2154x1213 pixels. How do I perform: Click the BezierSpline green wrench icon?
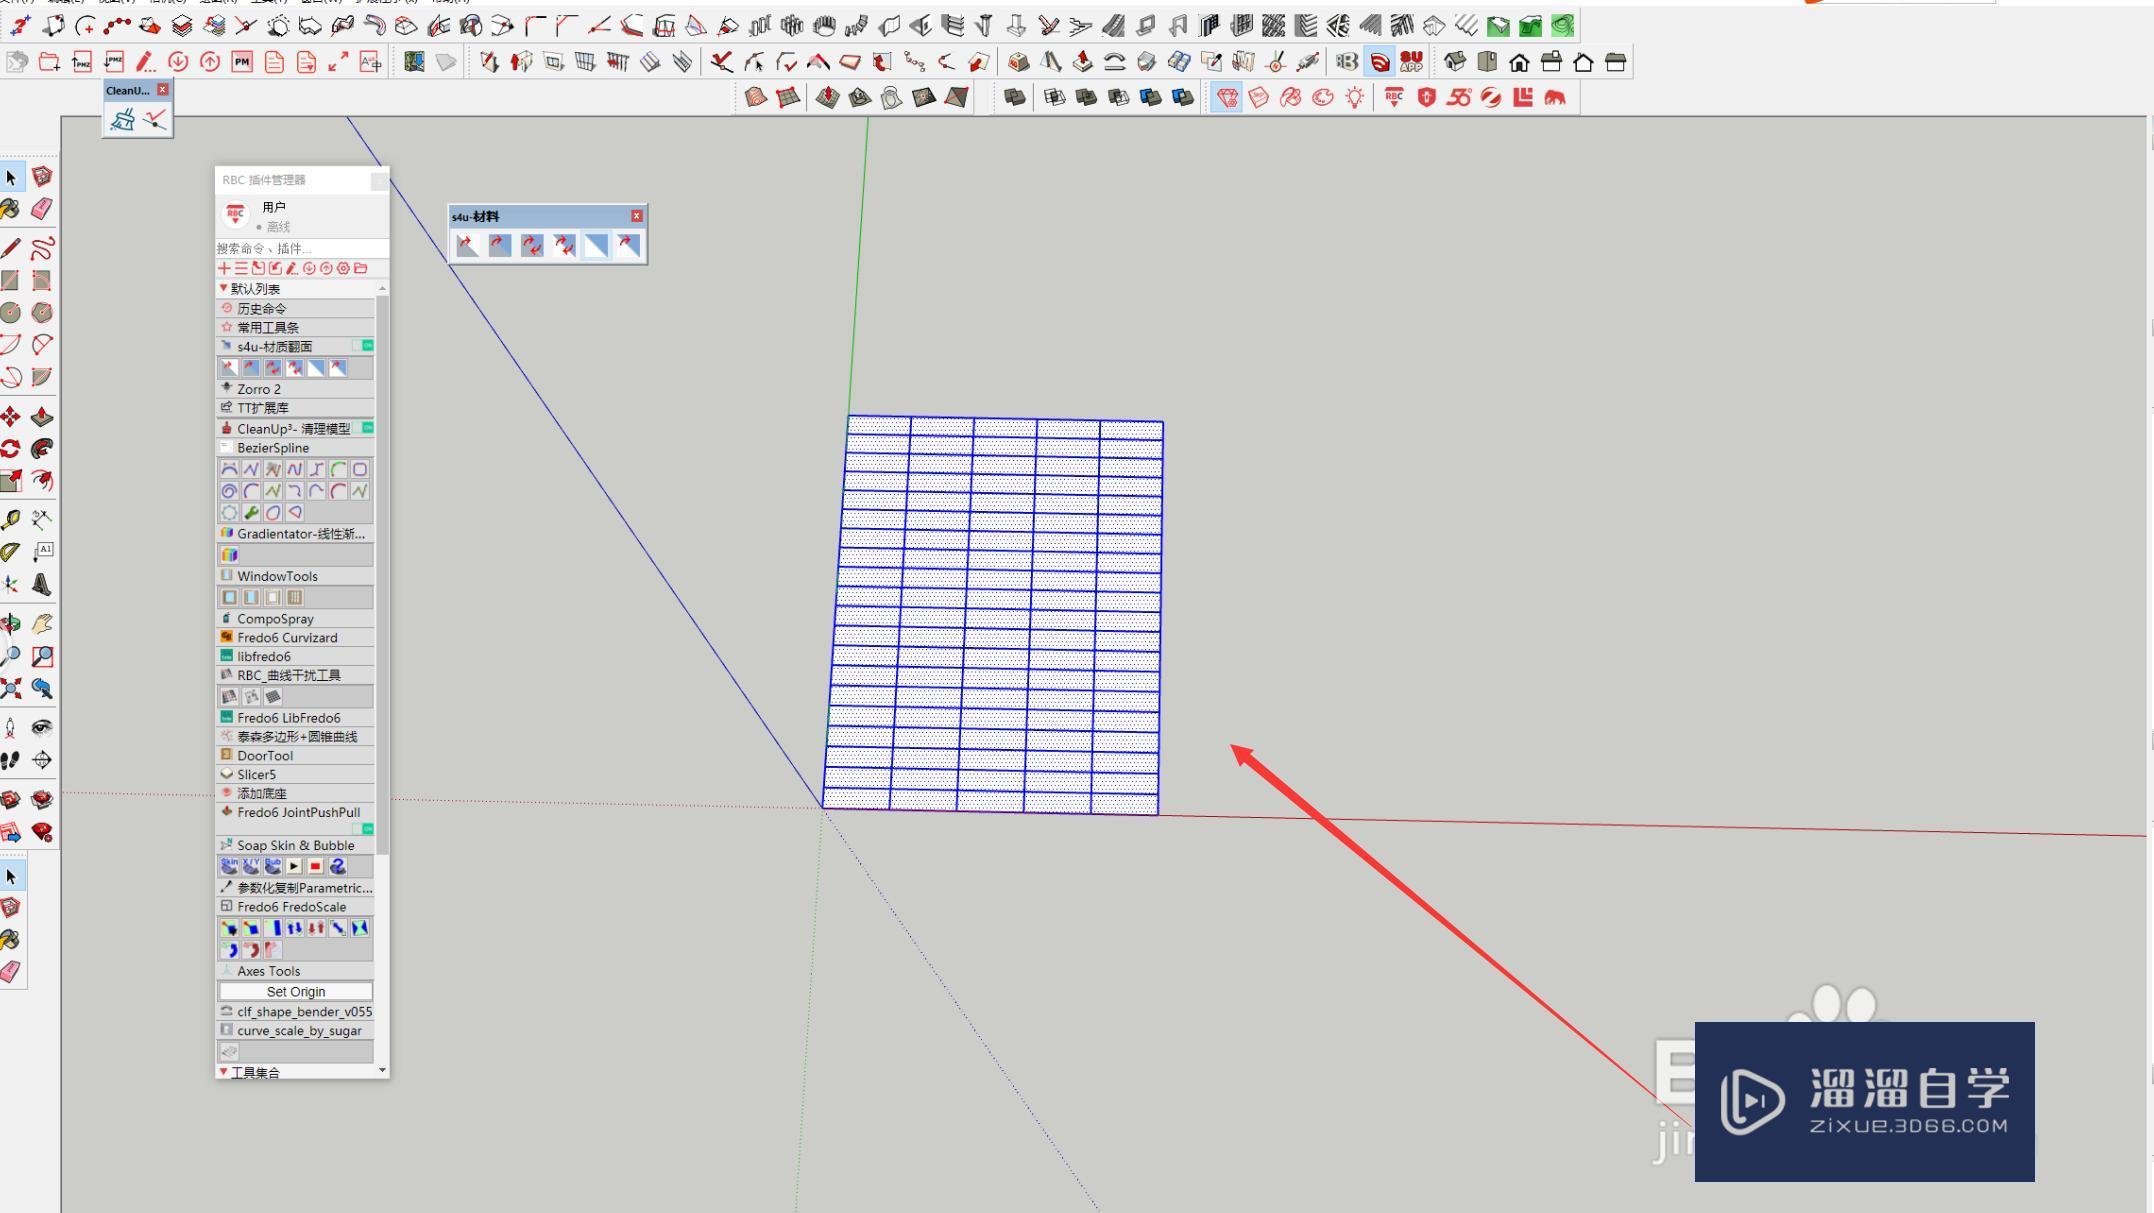click(x=251, y=512)
